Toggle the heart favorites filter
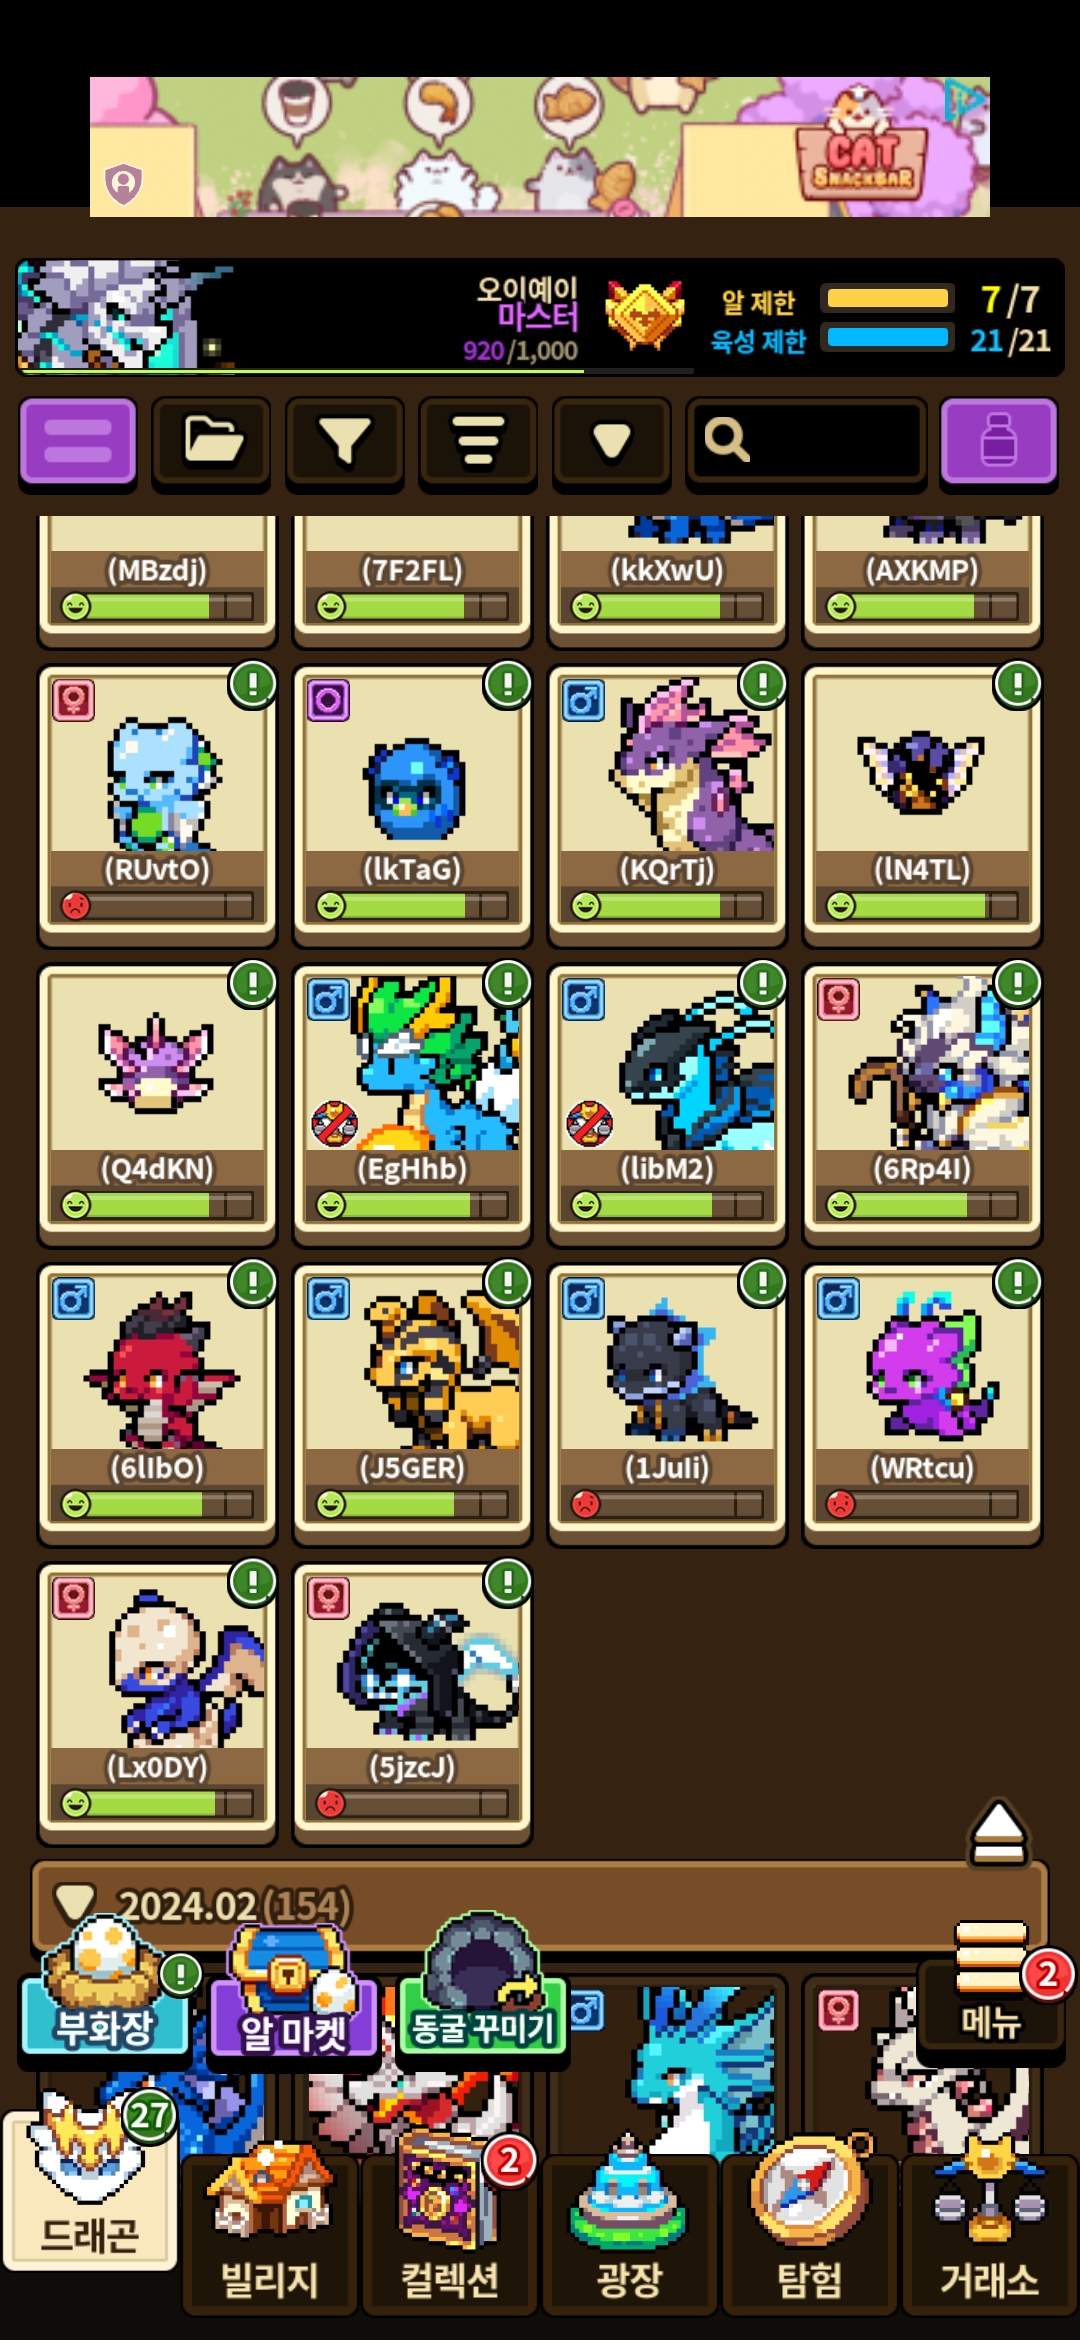The image size is (1080, 2340). (x=611, y=441)
